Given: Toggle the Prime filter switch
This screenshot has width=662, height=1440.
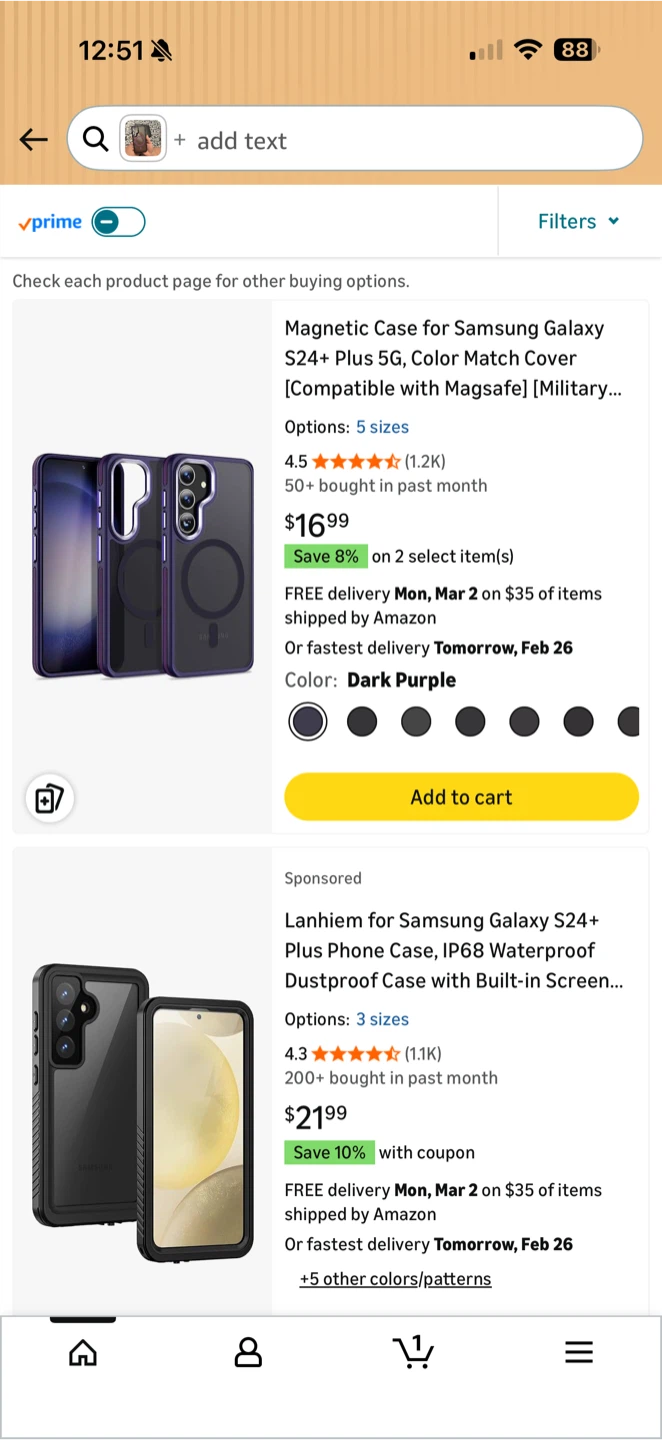Looking at the screenshot, I should click(119, 222).
